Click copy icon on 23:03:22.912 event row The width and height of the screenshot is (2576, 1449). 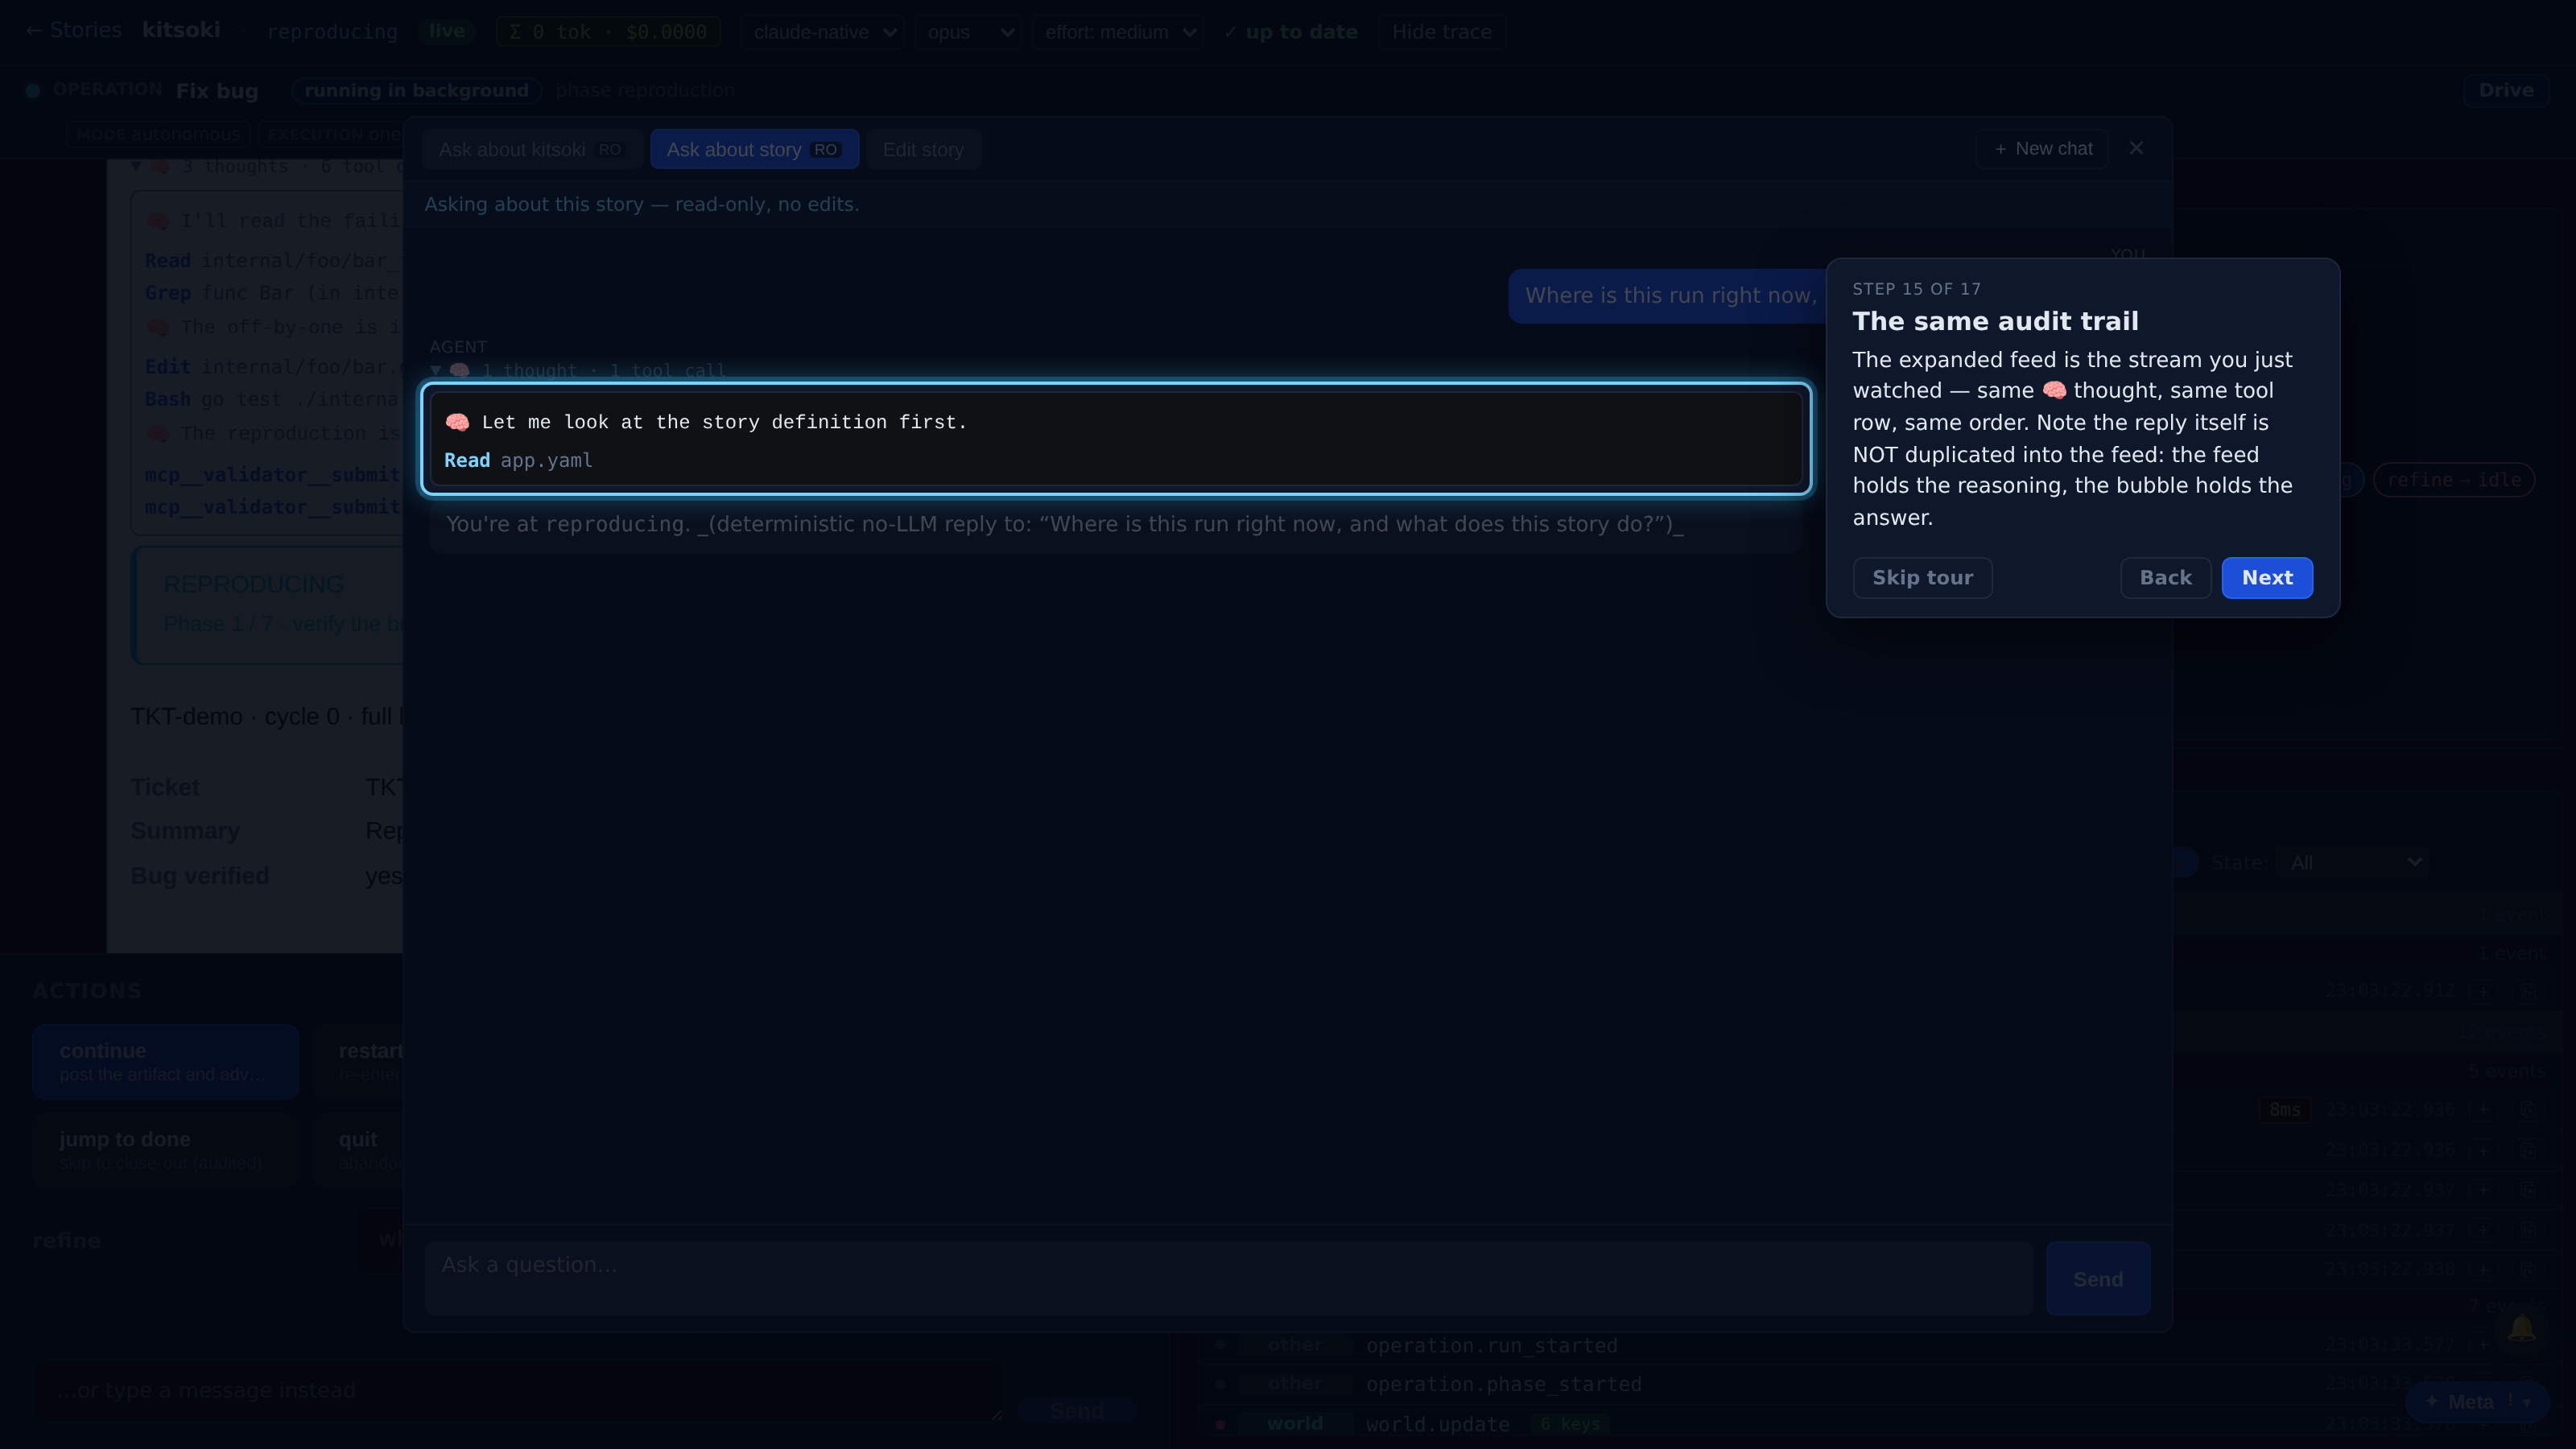coord(2526,991)
